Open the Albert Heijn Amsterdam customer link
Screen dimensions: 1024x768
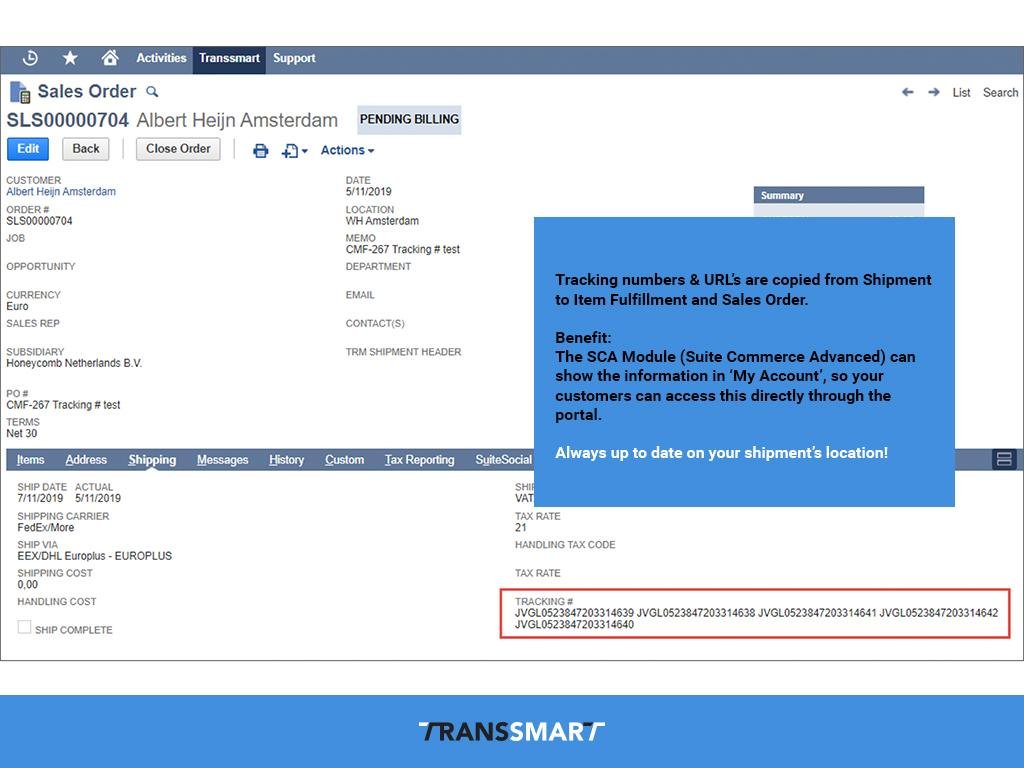61,191
